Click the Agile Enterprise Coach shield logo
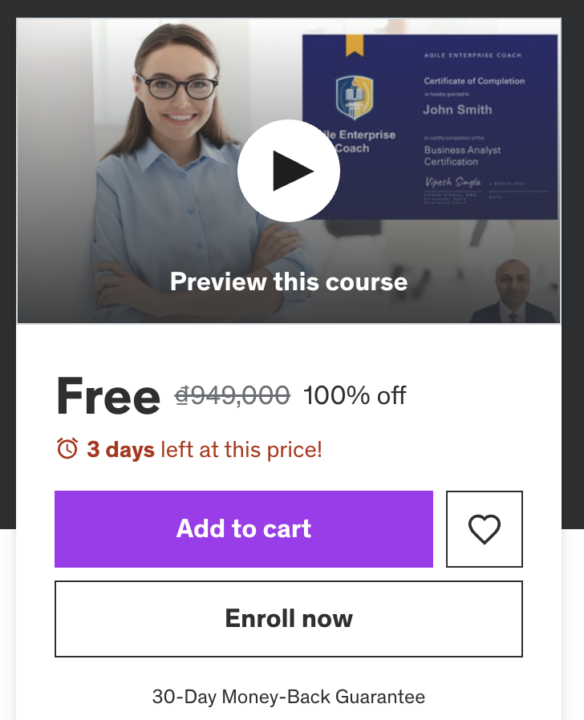 354,97
